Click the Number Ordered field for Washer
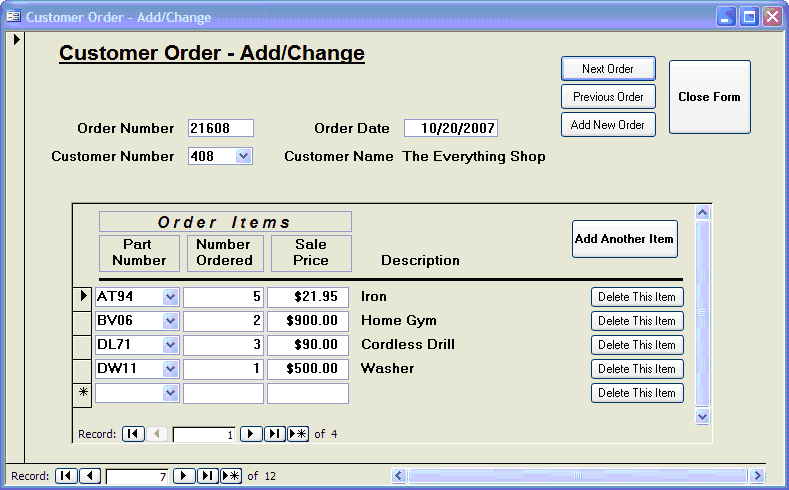 click(x=223, y=369)
